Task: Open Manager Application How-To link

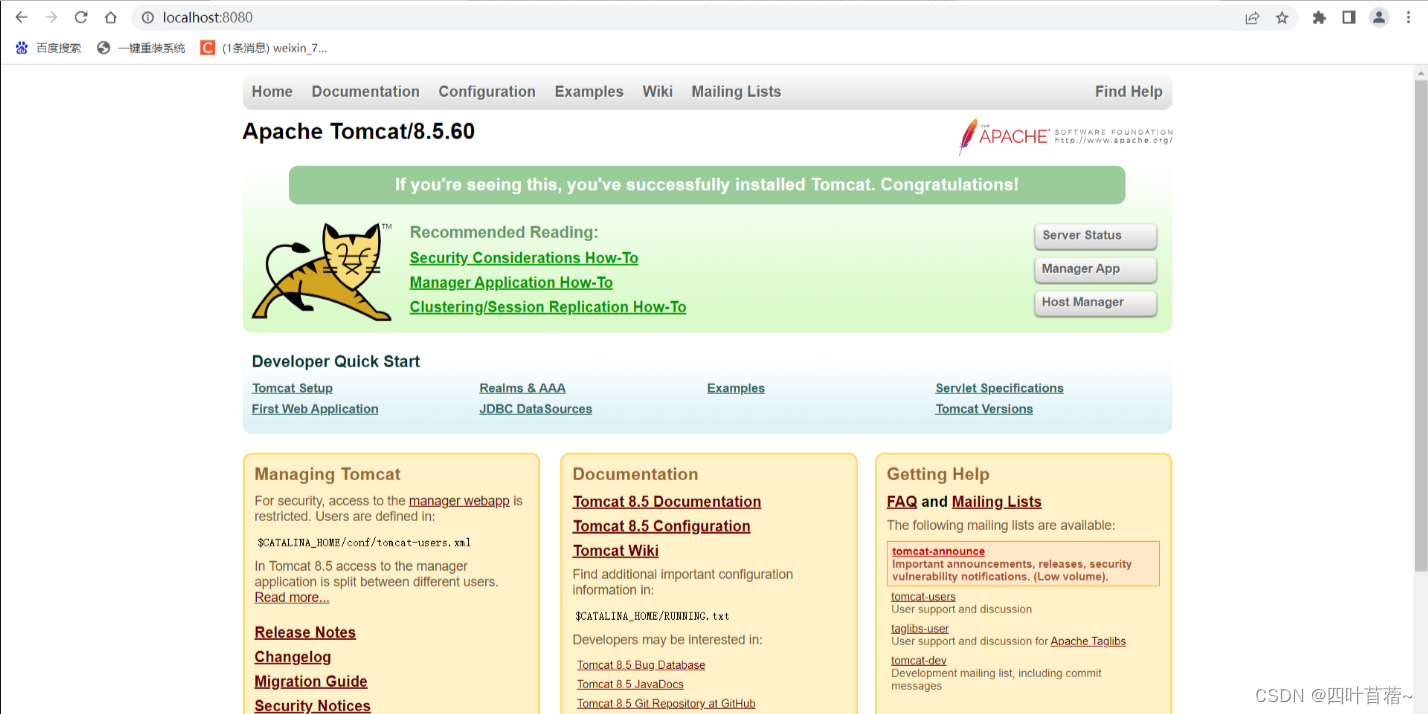Action: (x=511, y=283)
